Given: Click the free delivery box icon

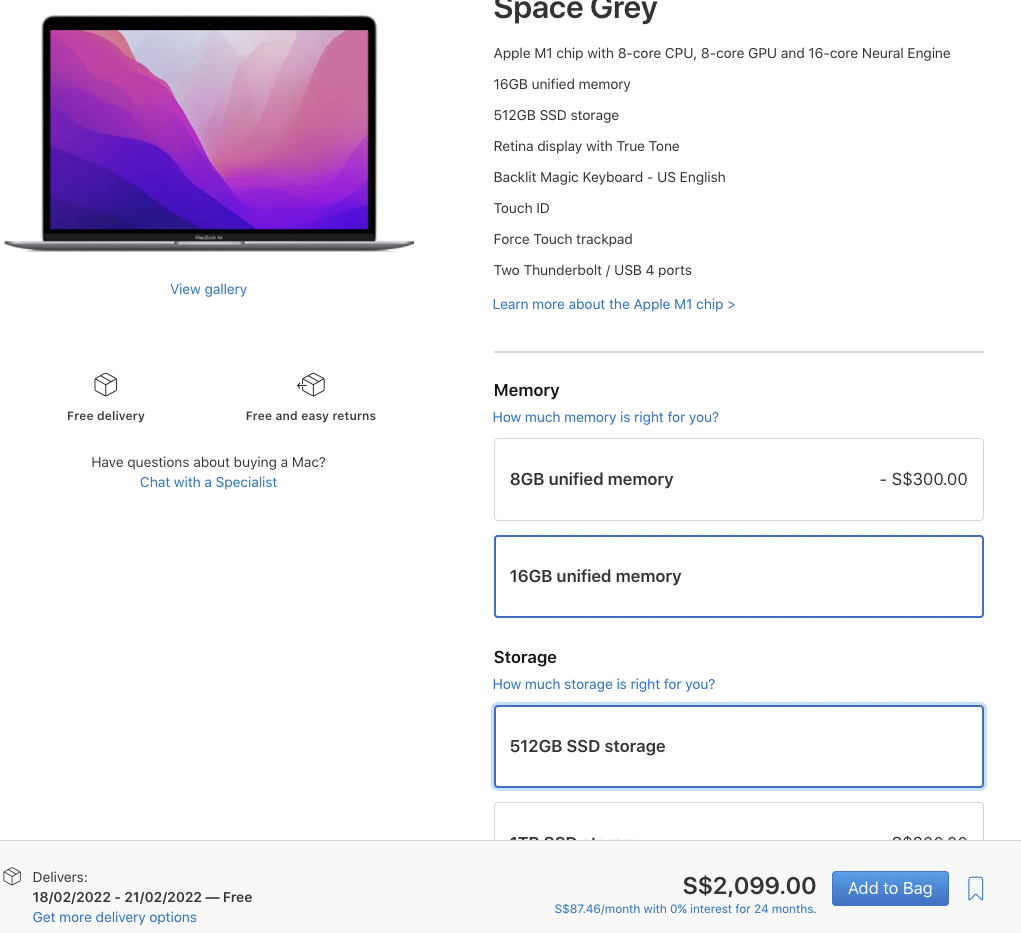Looking at the screenshot, I should (106, 384).
